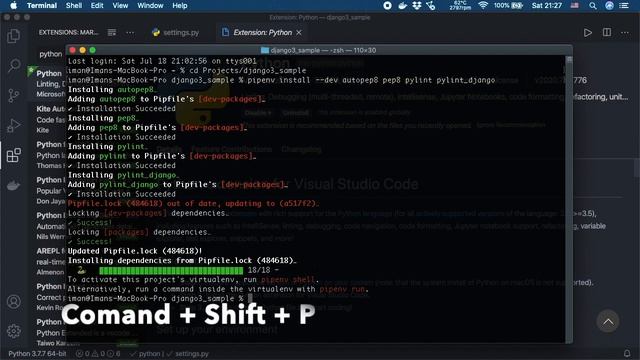Open the Notification Center list icon
Screen dimensions: 640x360
tap(624, 5)
